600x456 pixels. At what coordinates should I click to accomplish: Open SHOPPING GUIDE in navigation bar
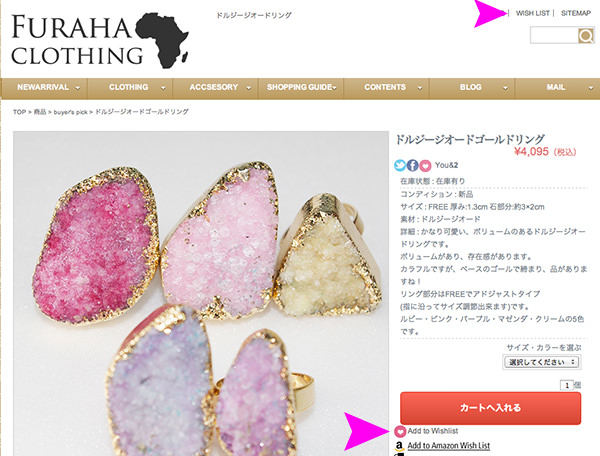[x=301, y=88]
